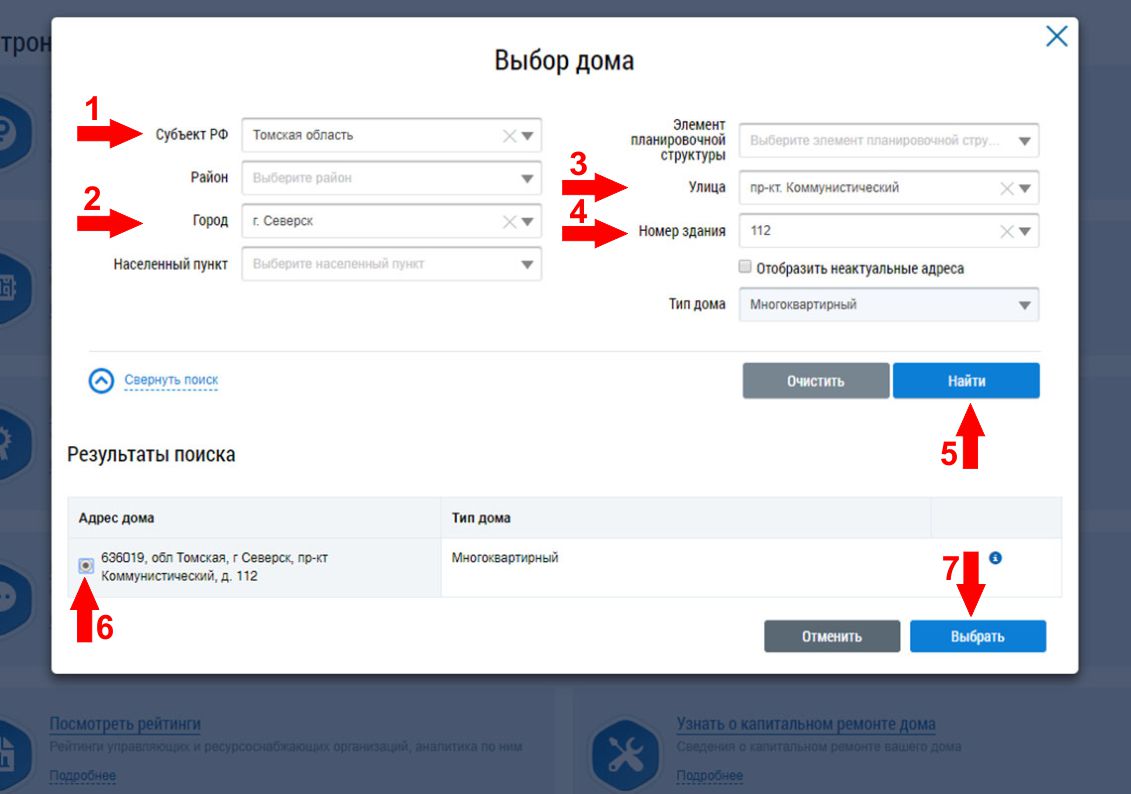Clear the Город field with X icon
The width and height of the screenshot is (1131, 794).
click(509, 221)
